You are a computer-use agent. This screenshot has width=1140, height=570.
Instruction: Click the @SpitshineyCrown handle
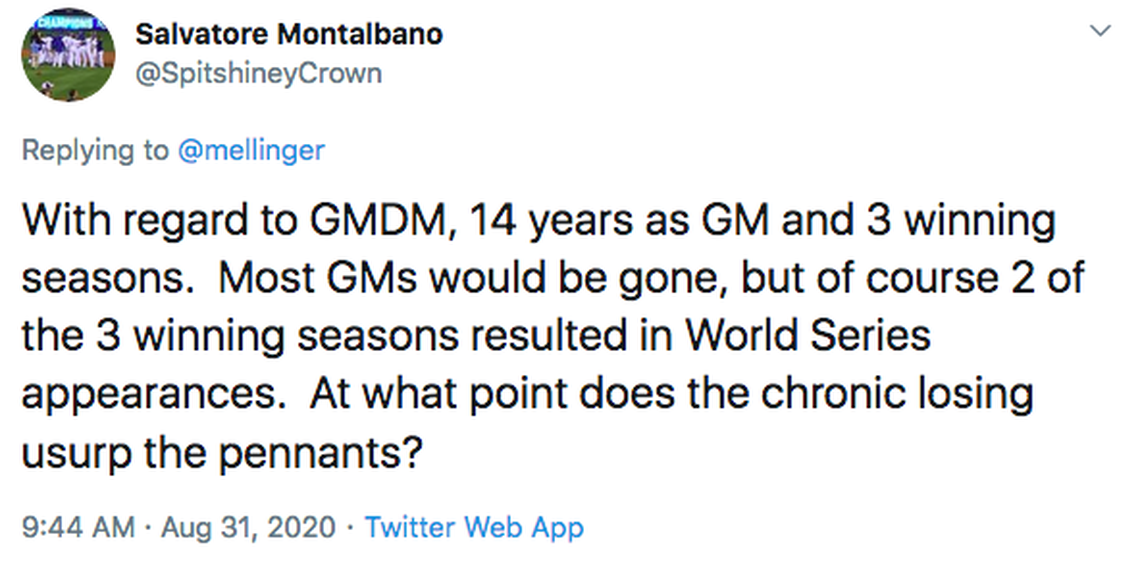[x=258, y=73]
